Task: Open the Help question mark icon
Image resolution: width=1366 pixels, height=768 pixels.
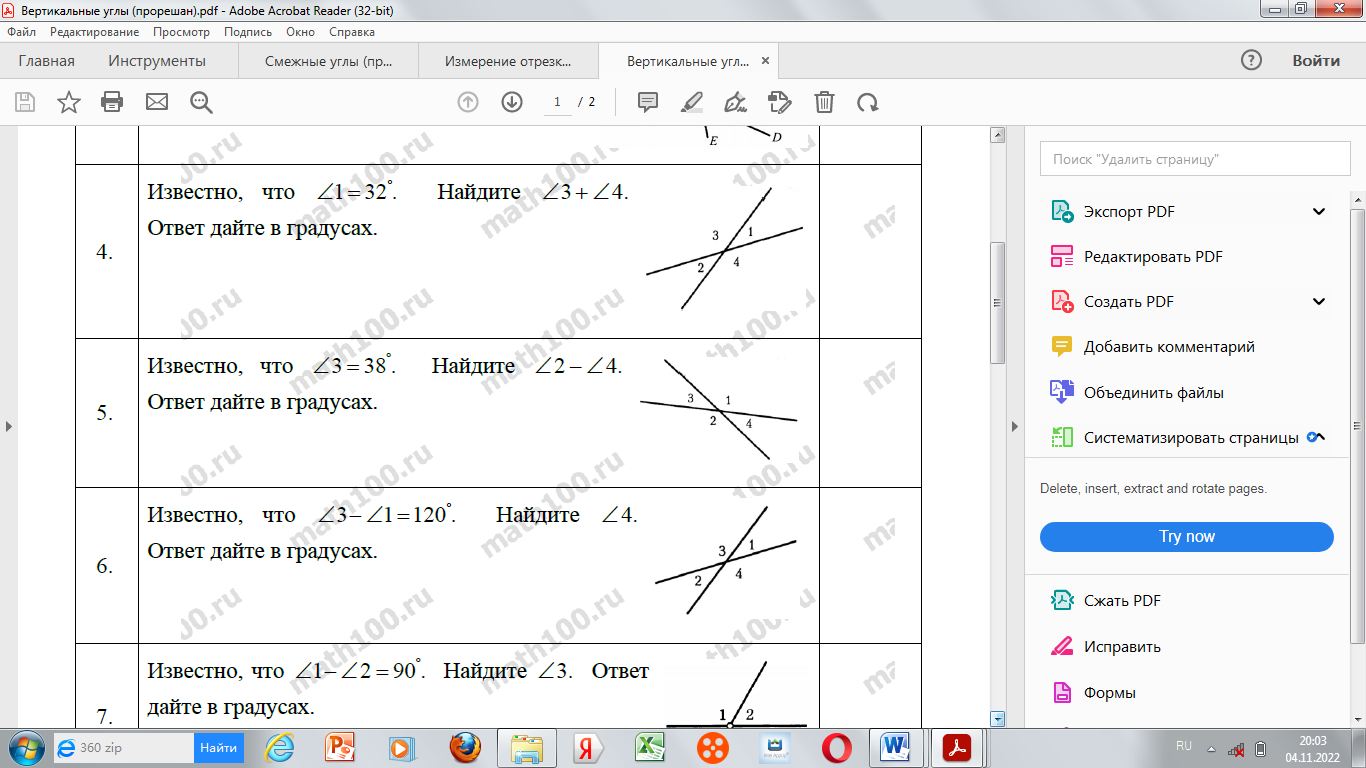Action: [1251, 60]
